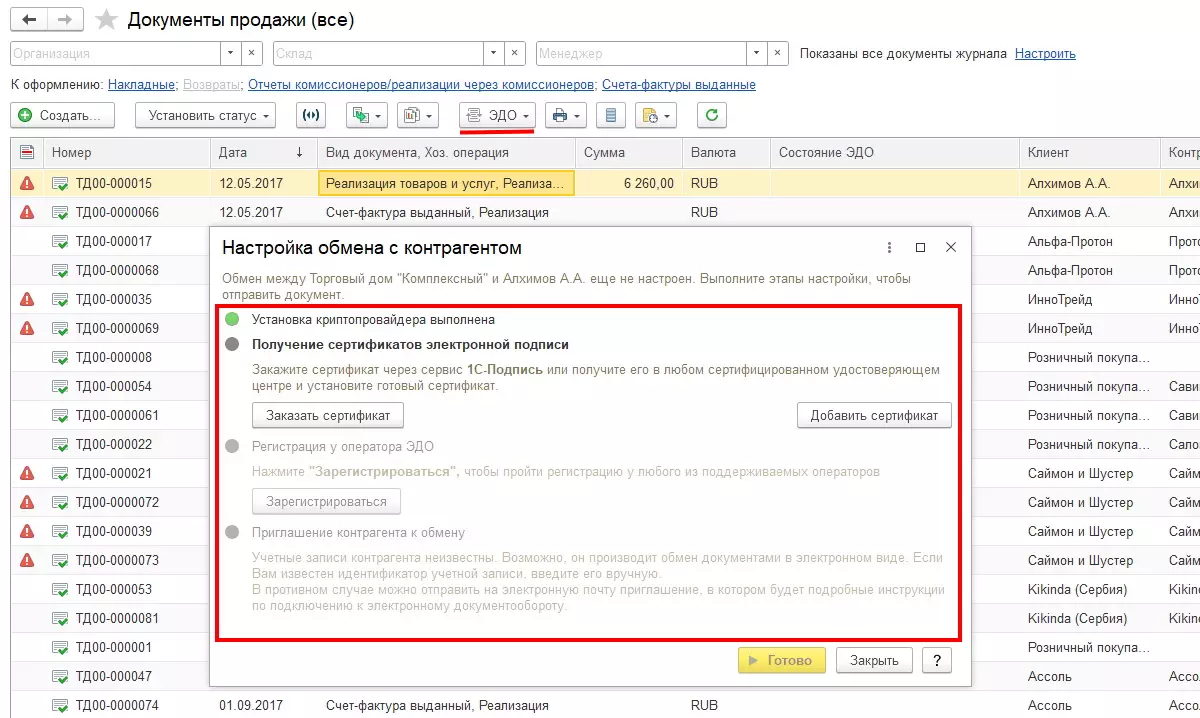Select document row ТД00-0000068
The width and height of the screenshot is (1200, 718).
tap(116, 270)
